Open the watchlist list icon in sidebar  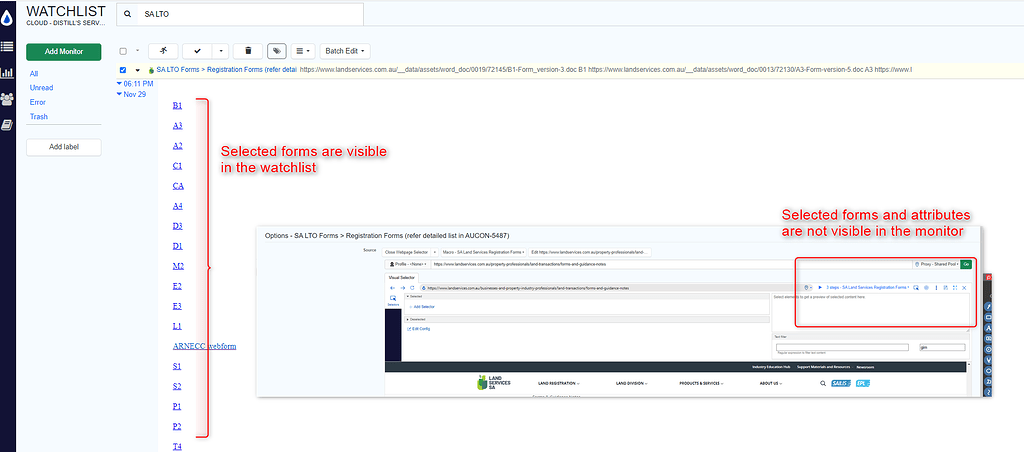coord(7,46)
